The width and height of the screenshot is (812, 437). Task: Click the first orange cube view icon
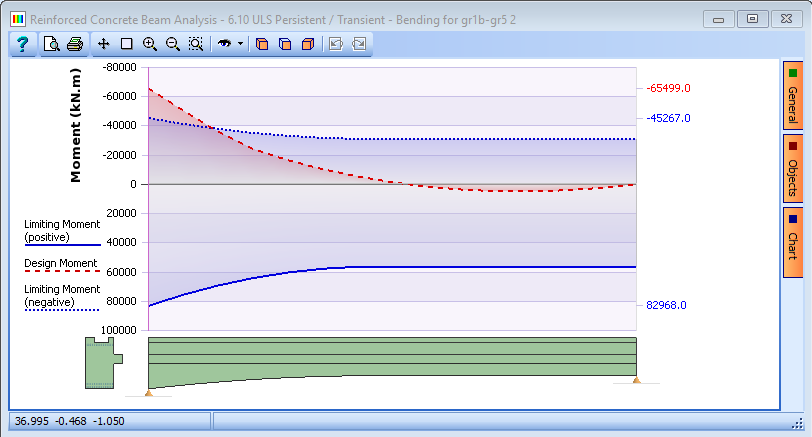262,44
